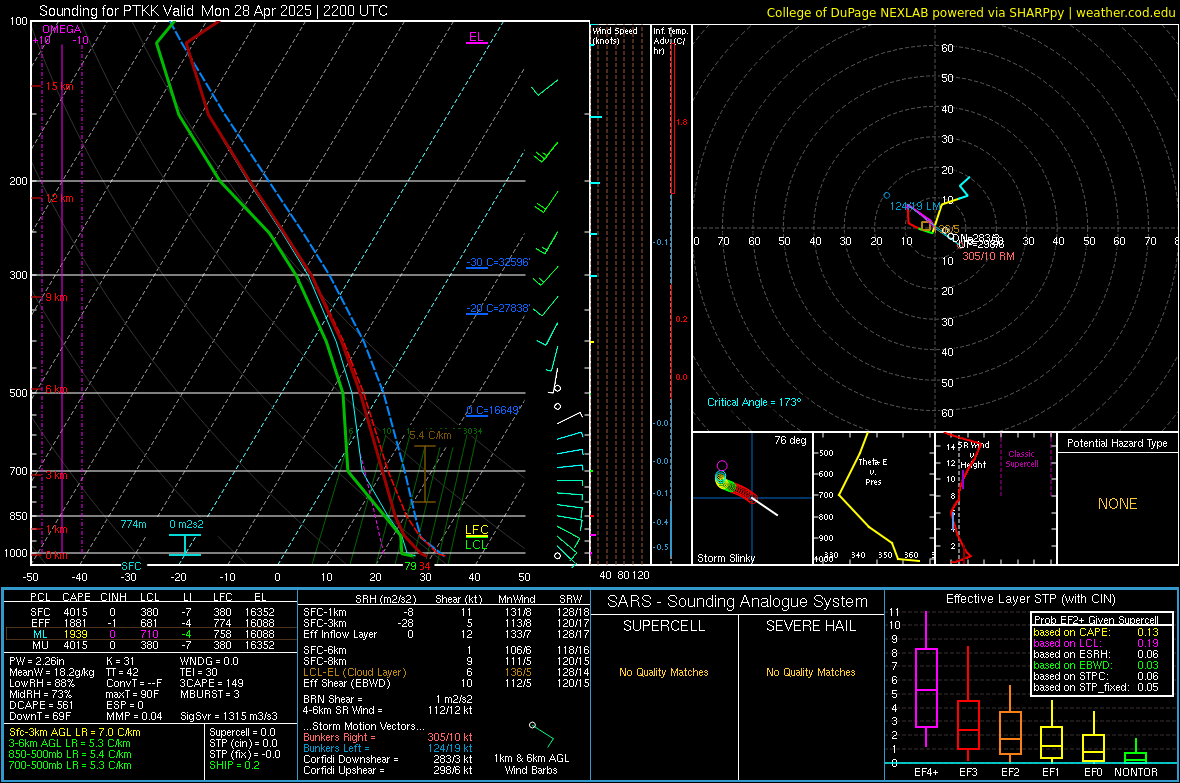This screenshot has height=783, width=1180.
Task: Click the orange EF2 box plot
Action: click(1010, 724)
